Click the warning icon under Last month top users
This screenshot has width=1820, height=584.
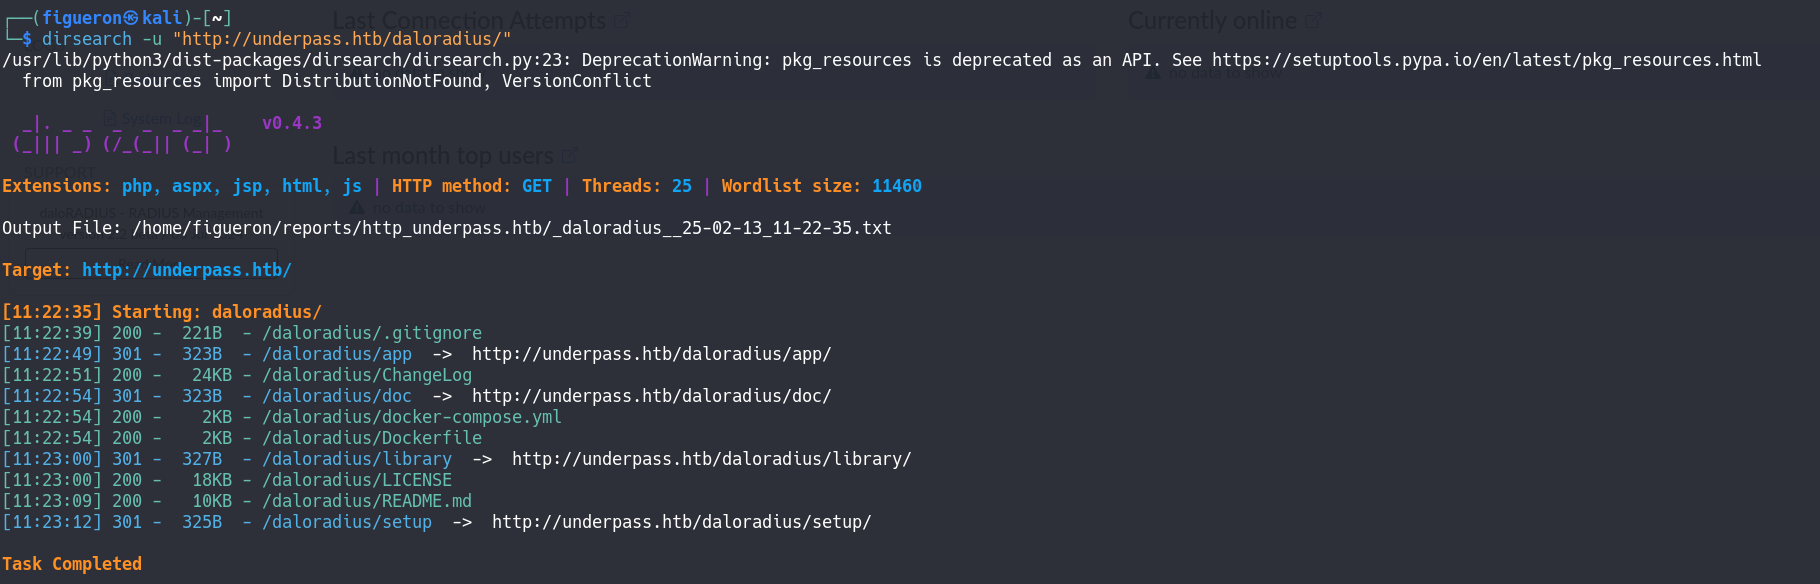pos(357,208)
